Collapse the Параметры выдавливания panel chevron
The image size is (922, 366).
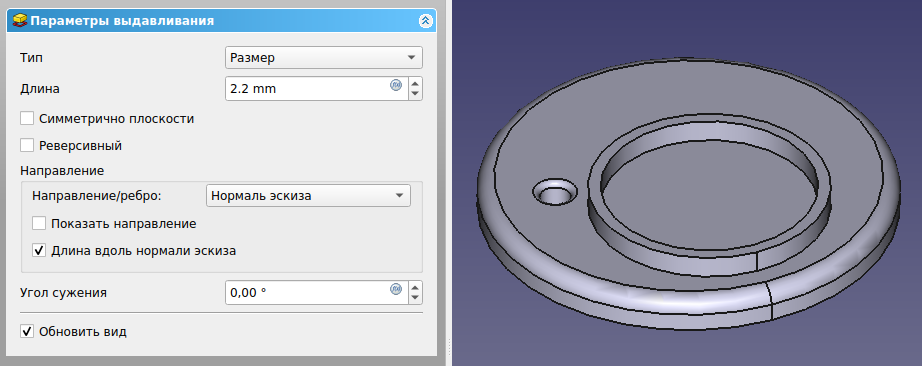coord(425,21)
